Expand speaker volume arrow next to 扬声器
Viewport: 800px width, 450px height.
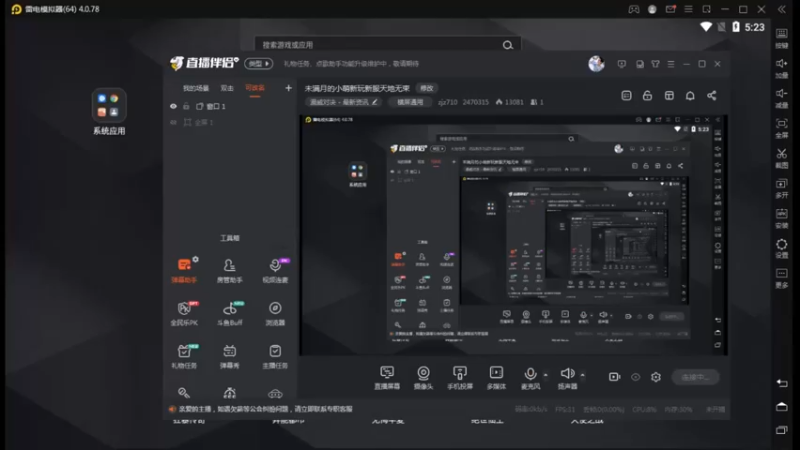point(582,375)
